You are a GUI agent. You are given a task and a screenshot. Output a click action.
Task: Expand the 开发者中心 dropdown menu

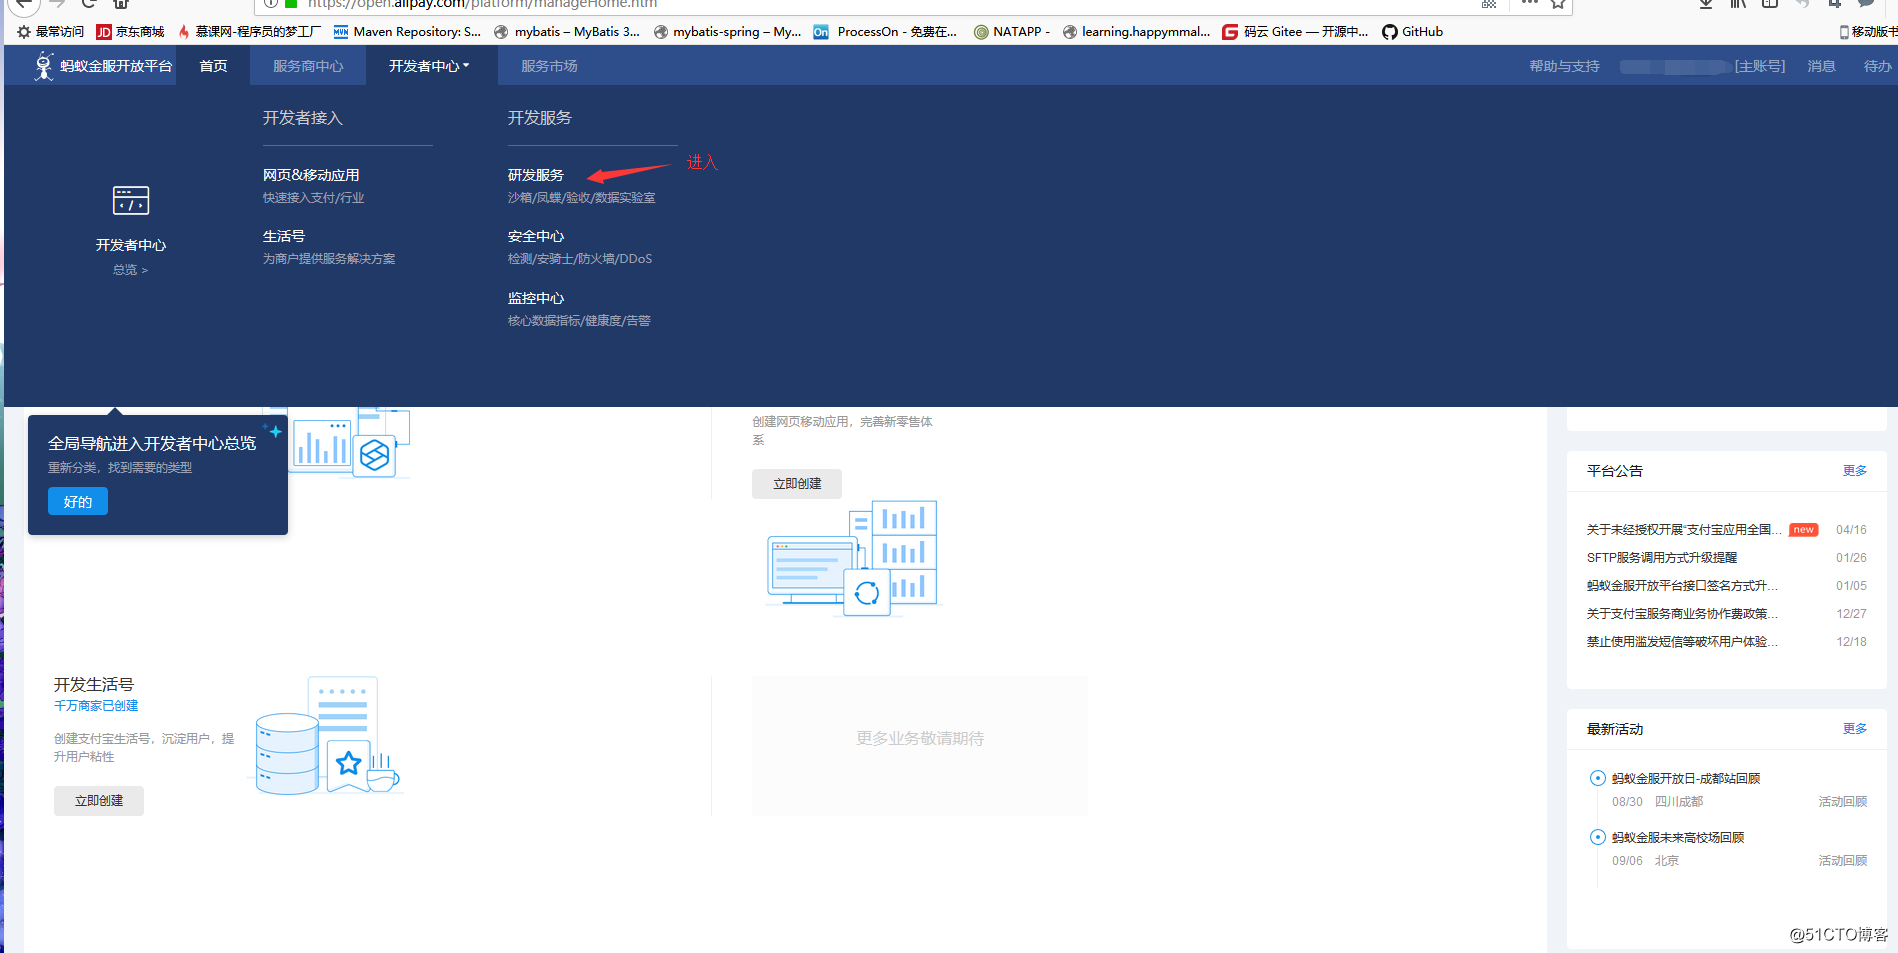428,66
